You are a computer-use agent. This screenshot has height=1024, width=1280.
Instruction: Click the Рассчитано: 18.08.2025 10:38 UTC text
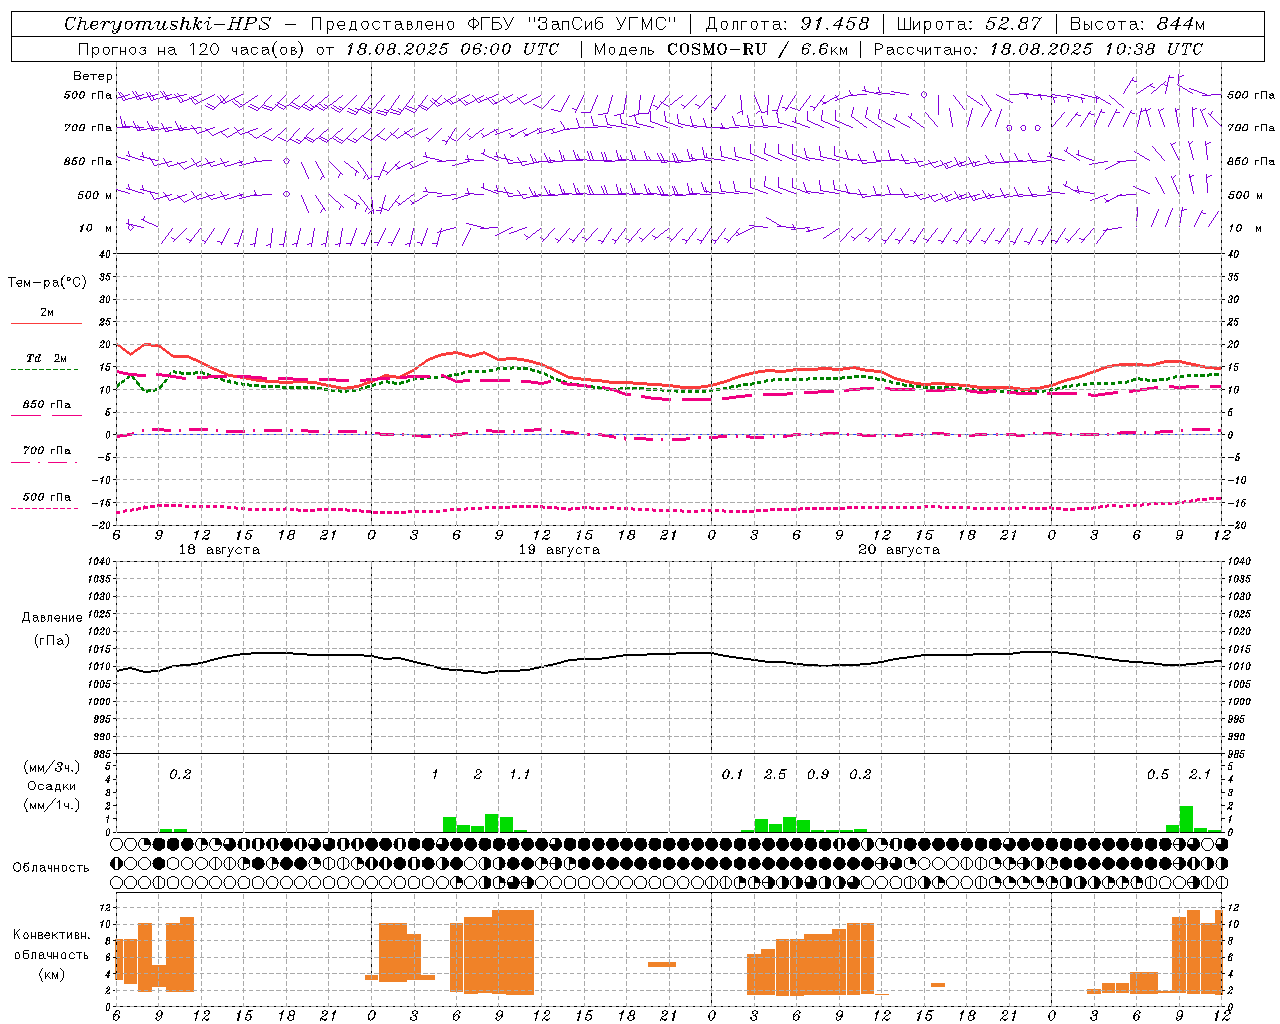1039,49
